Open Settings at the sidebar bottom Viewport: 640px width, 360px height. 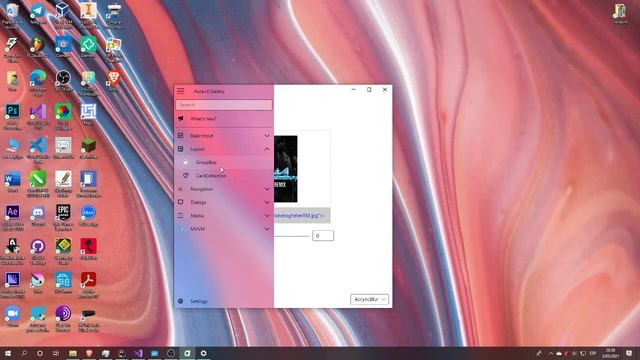pos(224,301)
